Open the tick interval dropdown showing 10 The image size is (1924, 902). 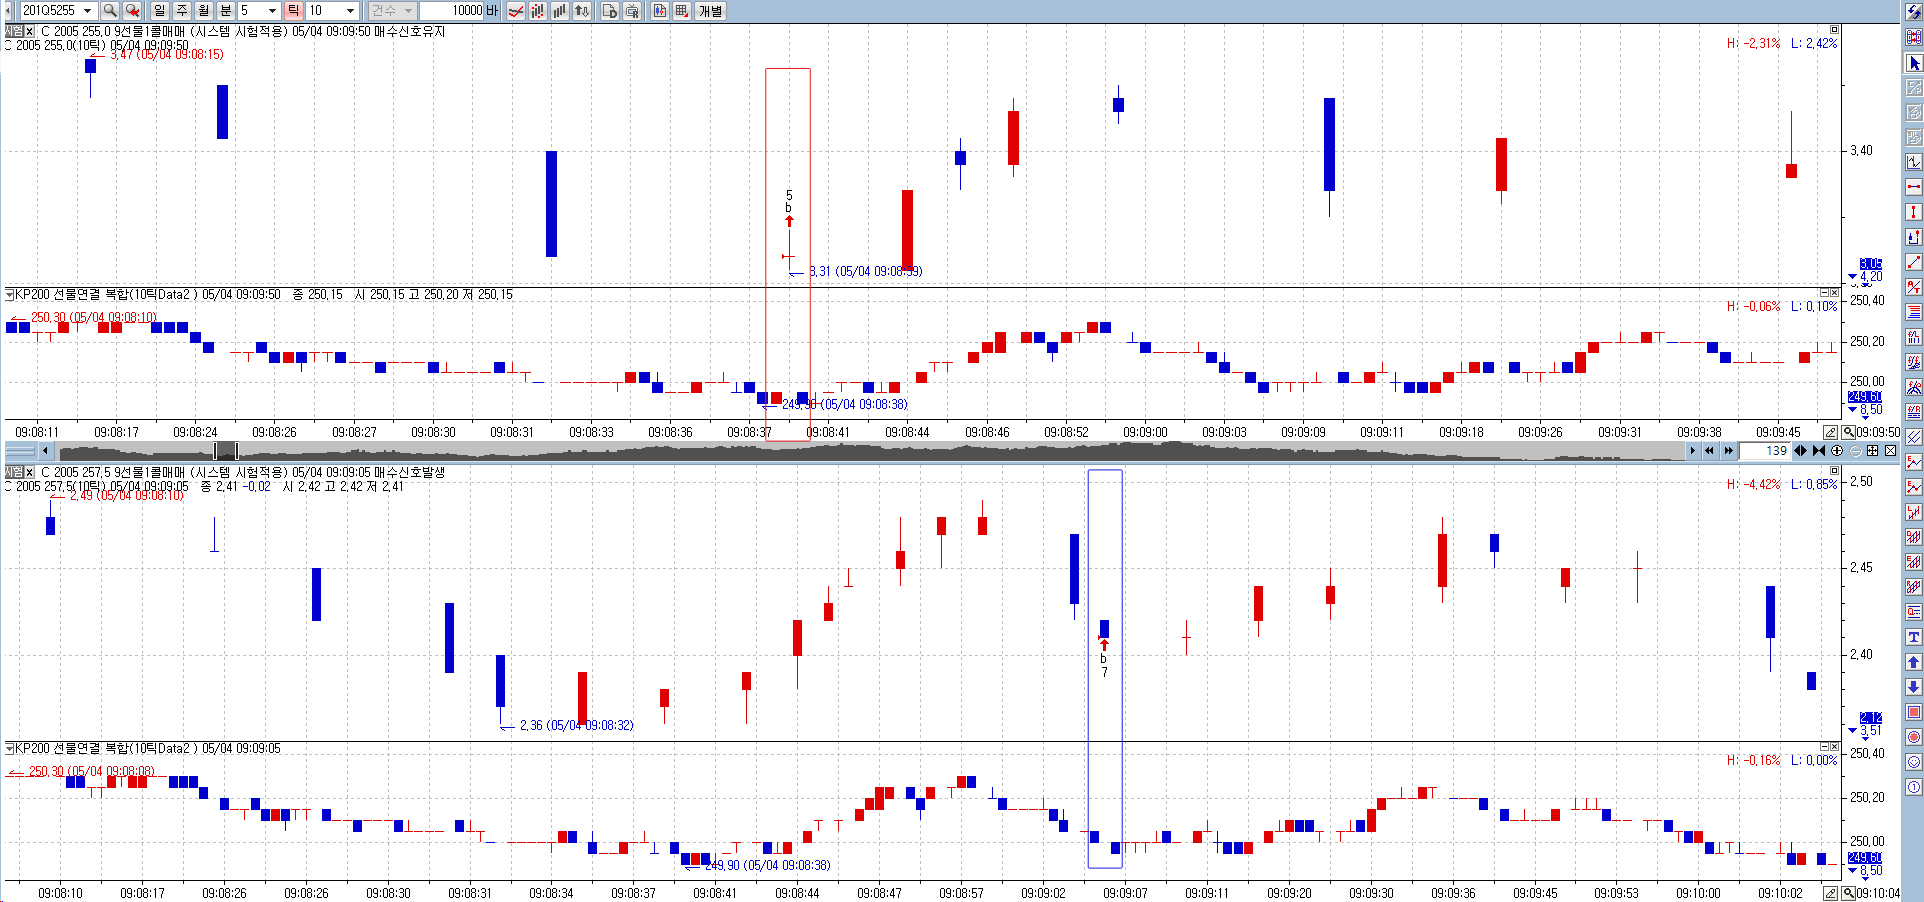tap(350, 10)
